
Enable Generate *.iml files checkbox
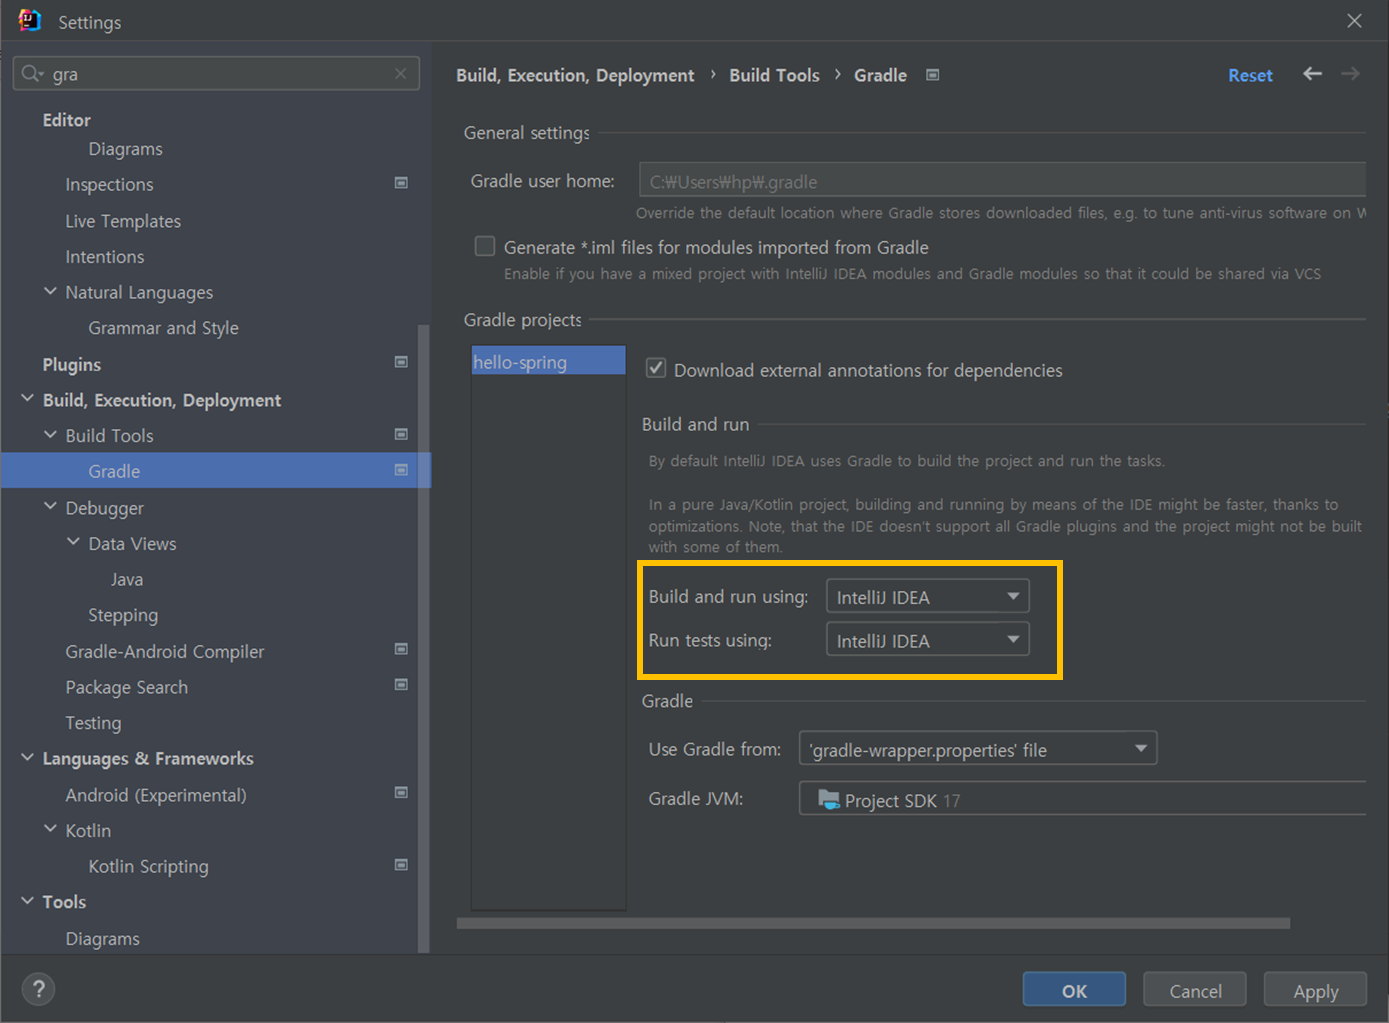[x=485, y=246]
